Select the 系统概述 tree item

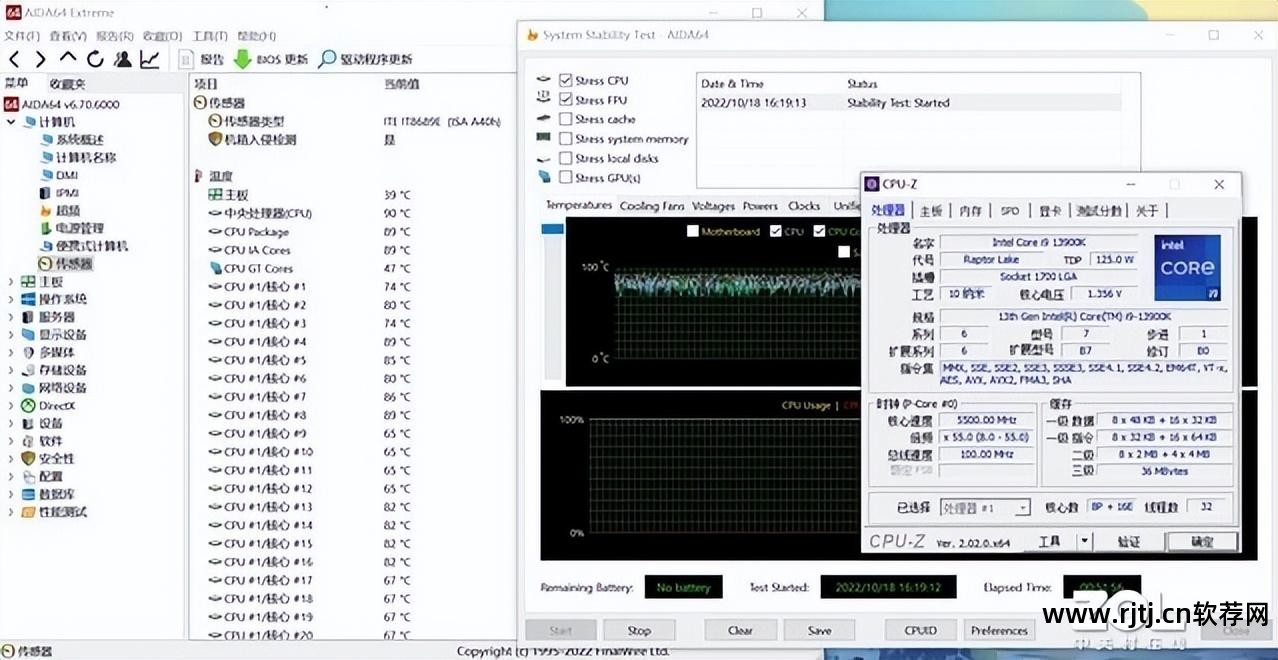click(71, 140)
